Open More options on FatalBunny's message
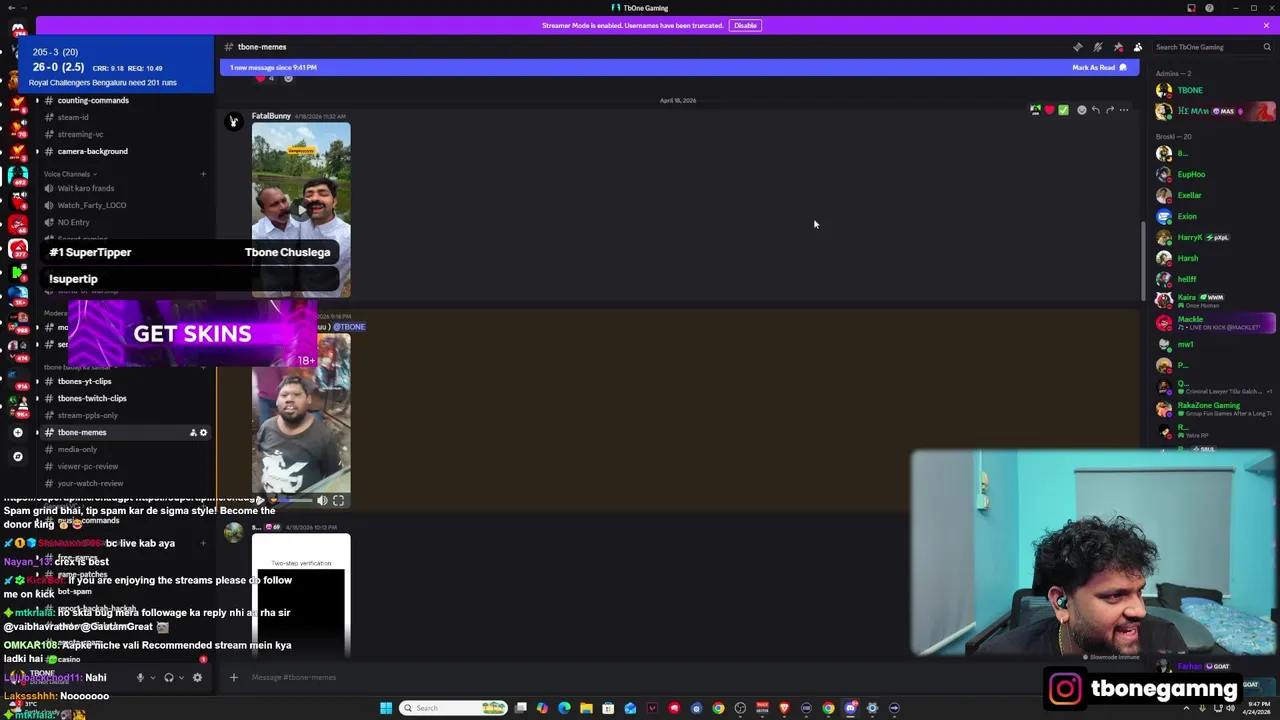 [1124, 110]
